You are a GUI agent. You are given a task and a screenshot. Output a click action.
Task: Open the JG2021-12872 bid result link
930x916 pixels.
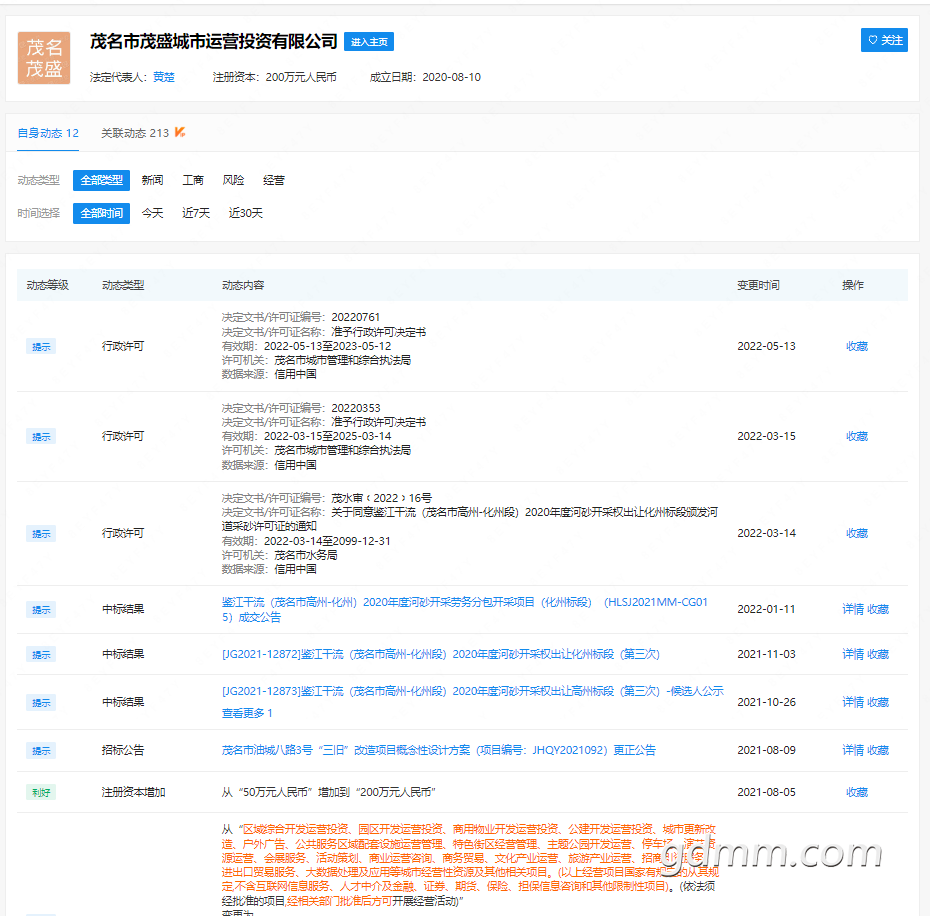[x=441, y=654]
